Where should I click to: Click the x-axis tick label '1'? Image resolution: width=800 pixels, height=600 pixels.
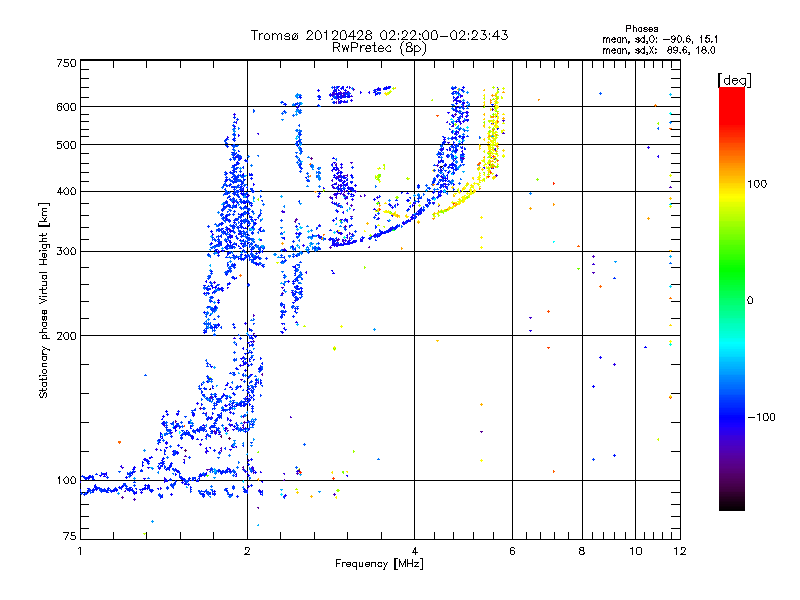(x=80, y=551)
